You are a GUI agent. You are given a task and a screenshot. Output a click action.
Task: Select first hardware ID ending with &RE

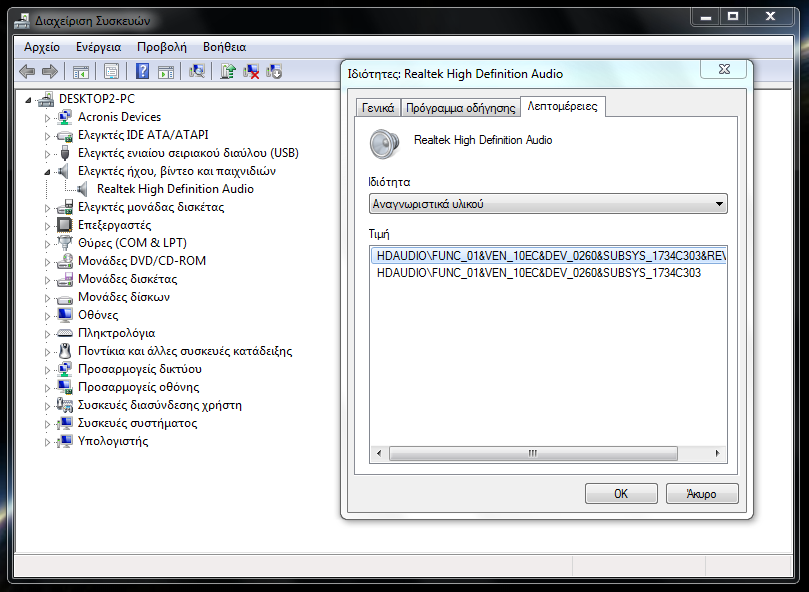tap(548, 256)
